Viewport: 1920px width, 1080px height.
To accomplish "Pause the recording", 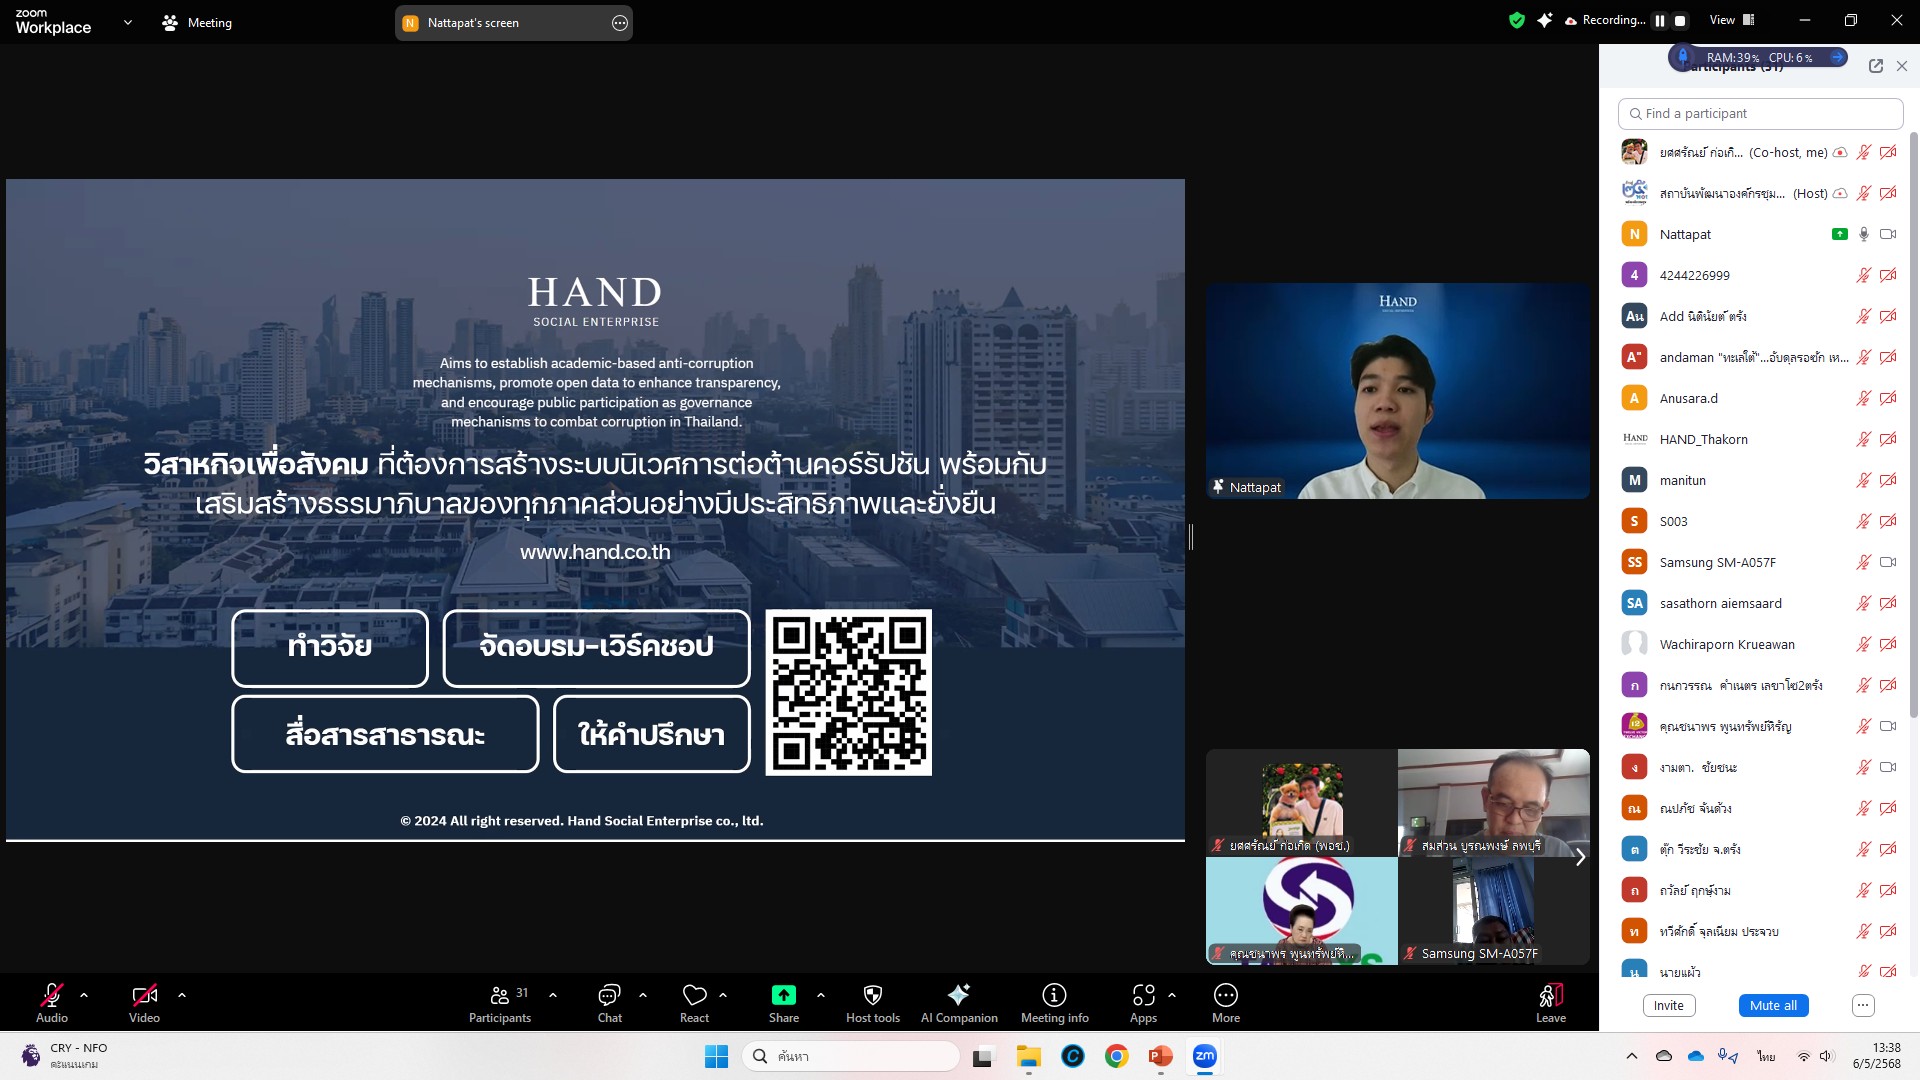I will (1660, 20).
